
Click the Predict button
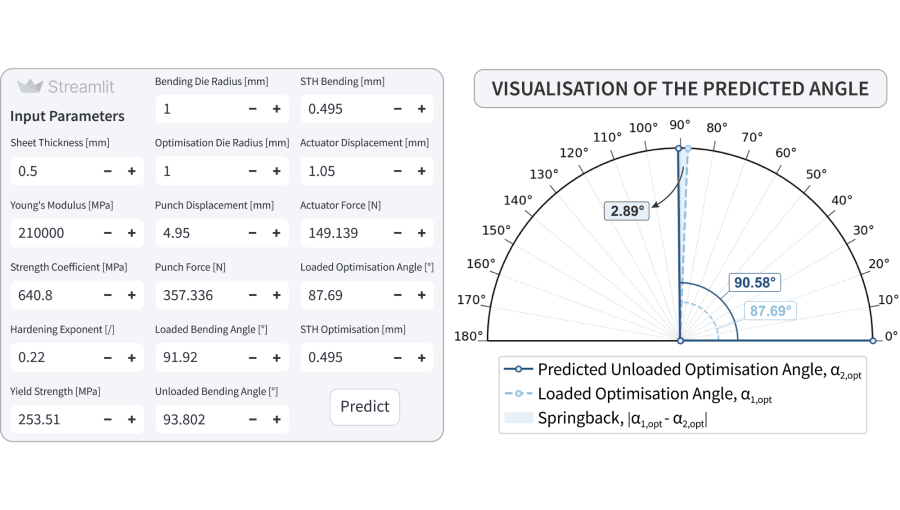tap(364, 407)
